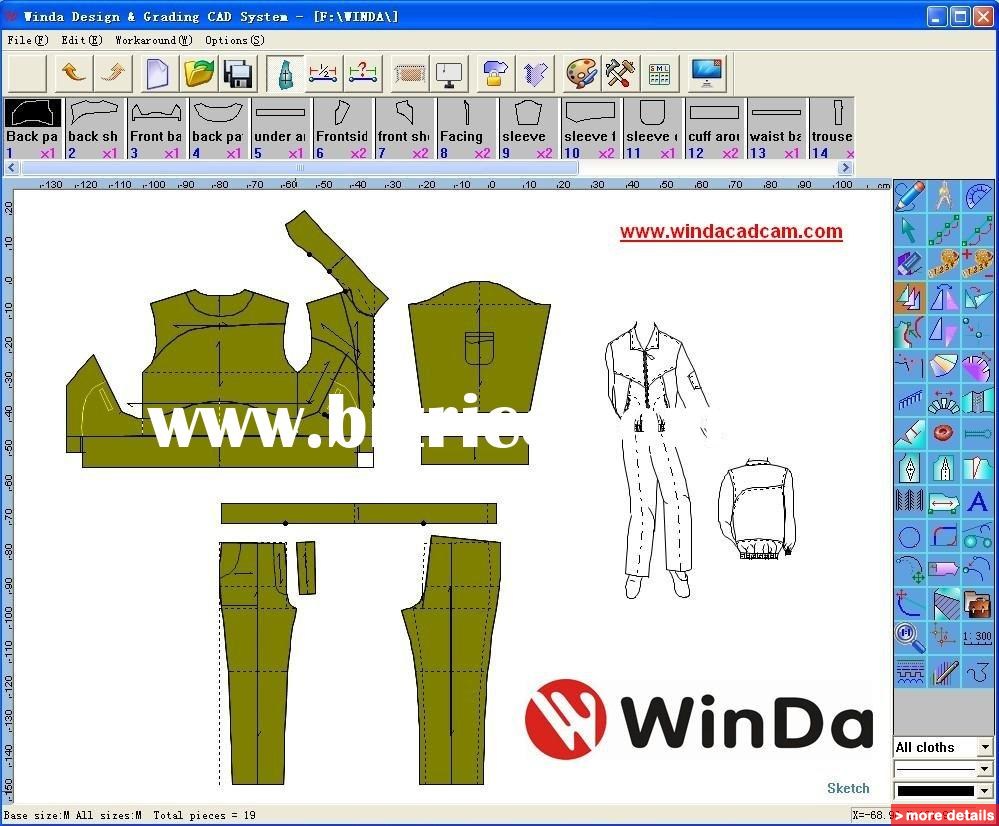Click the Undo arrow toolbar icon
This screenshot has width=999, height=826.
[x=73, y=73]
